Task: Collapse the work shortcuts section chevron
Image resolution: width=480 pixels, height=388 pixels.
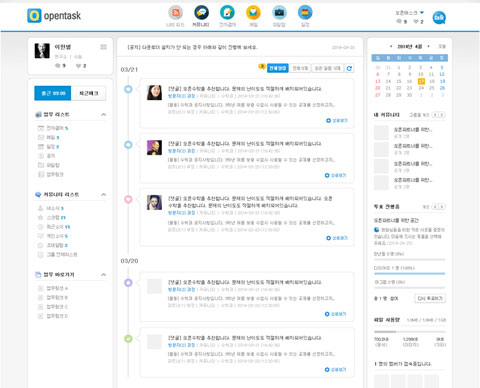Action: pyautogui.click(x=104, y=275)
